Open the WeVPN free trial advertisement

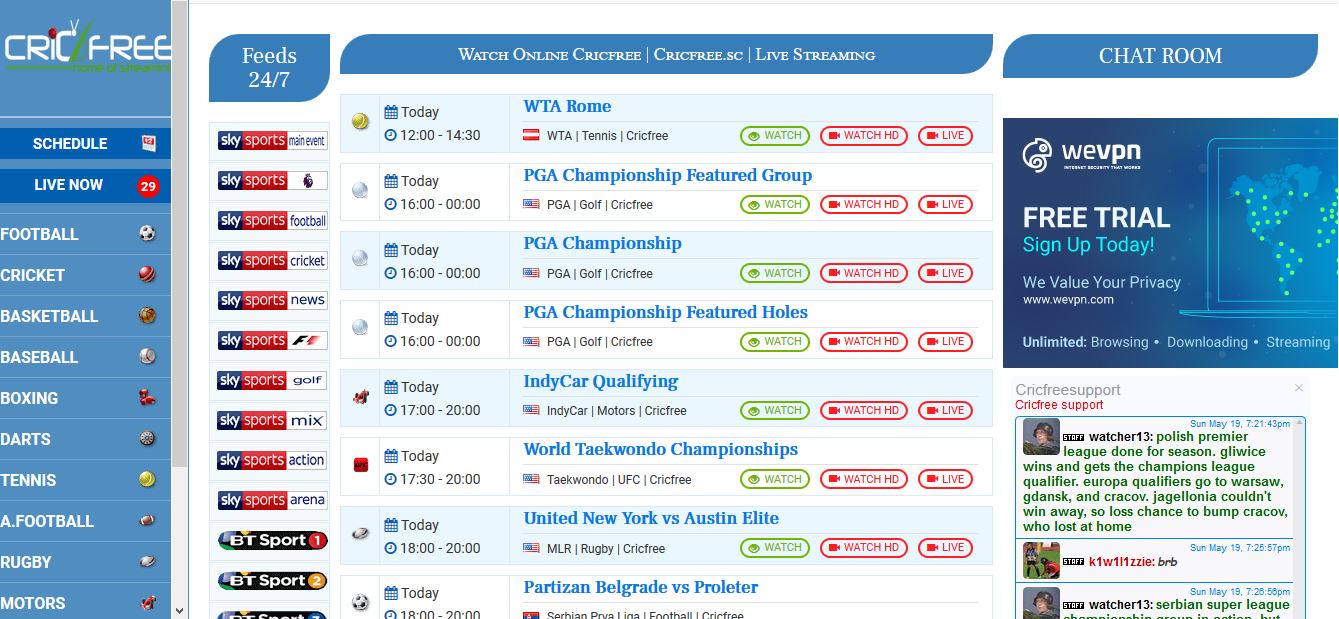[1170, 243]
